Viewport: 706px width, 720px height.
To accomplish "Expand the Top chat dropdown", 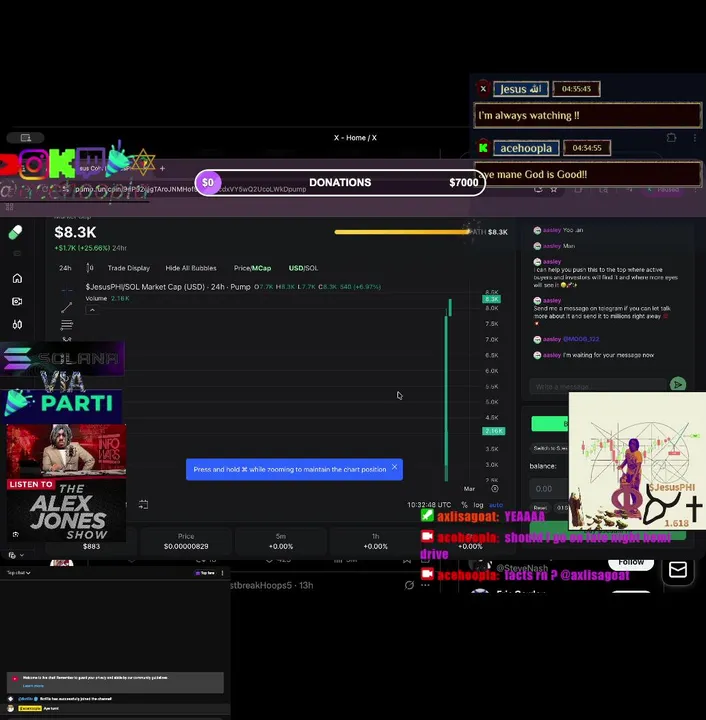I will [x=19, y=573].
